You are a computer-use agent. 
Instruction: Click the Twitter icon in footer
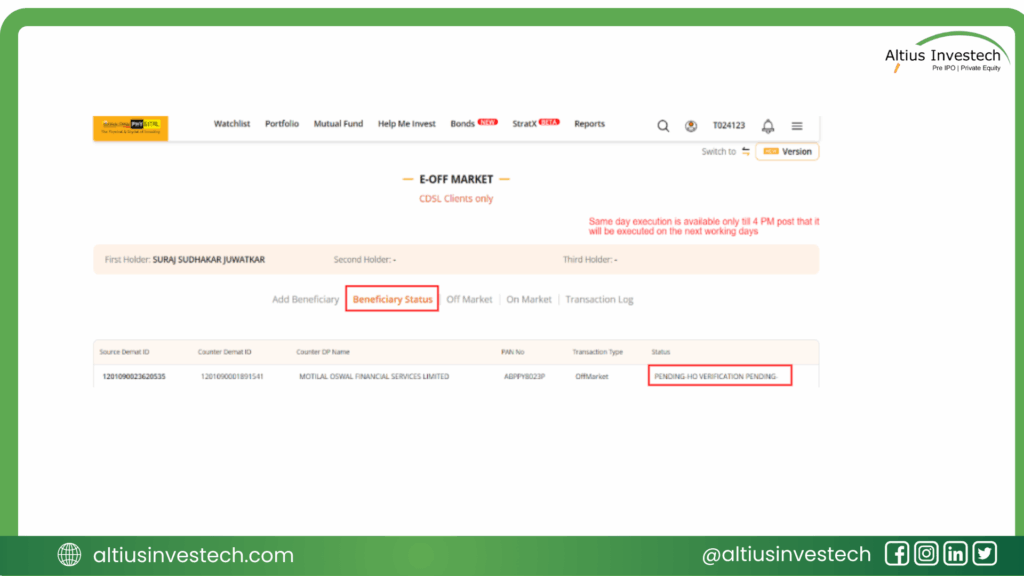click(x=985, y=554)
